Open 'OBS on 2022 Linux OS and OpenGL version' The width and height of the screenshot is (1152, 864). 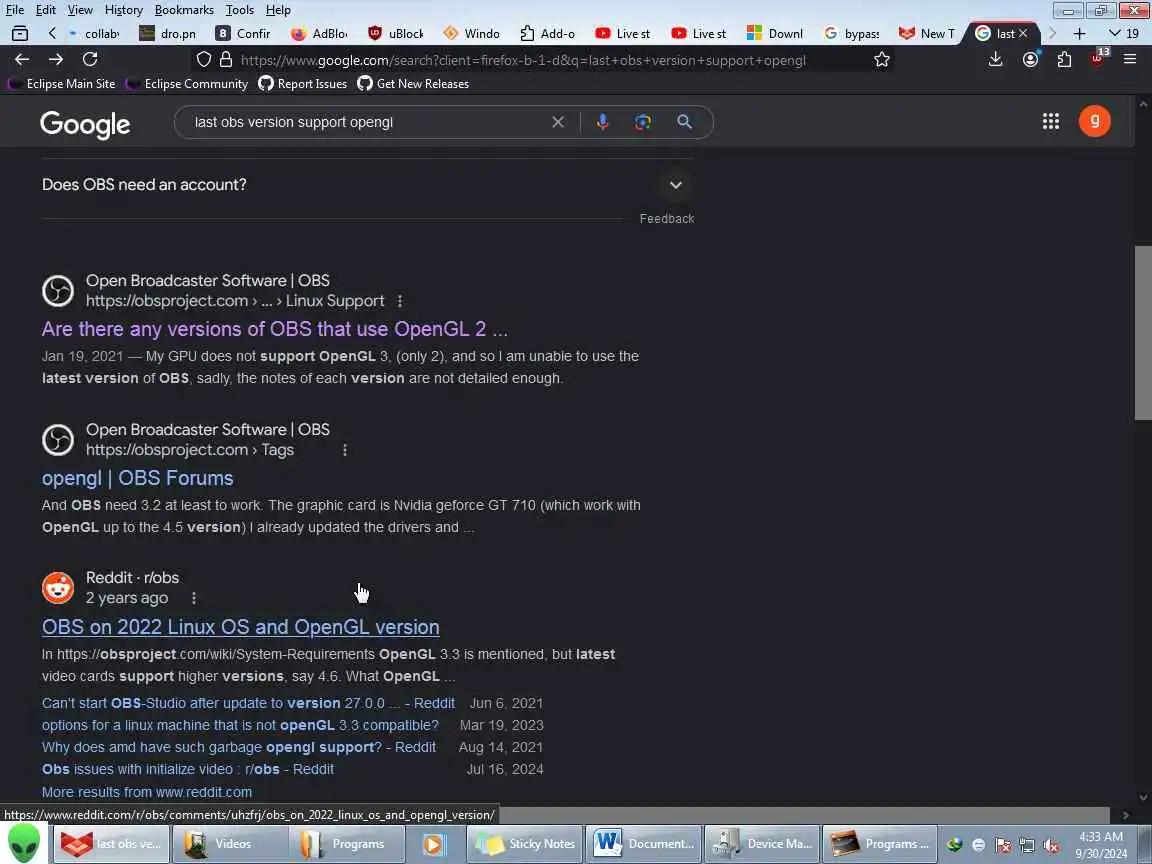click(240, 627)
